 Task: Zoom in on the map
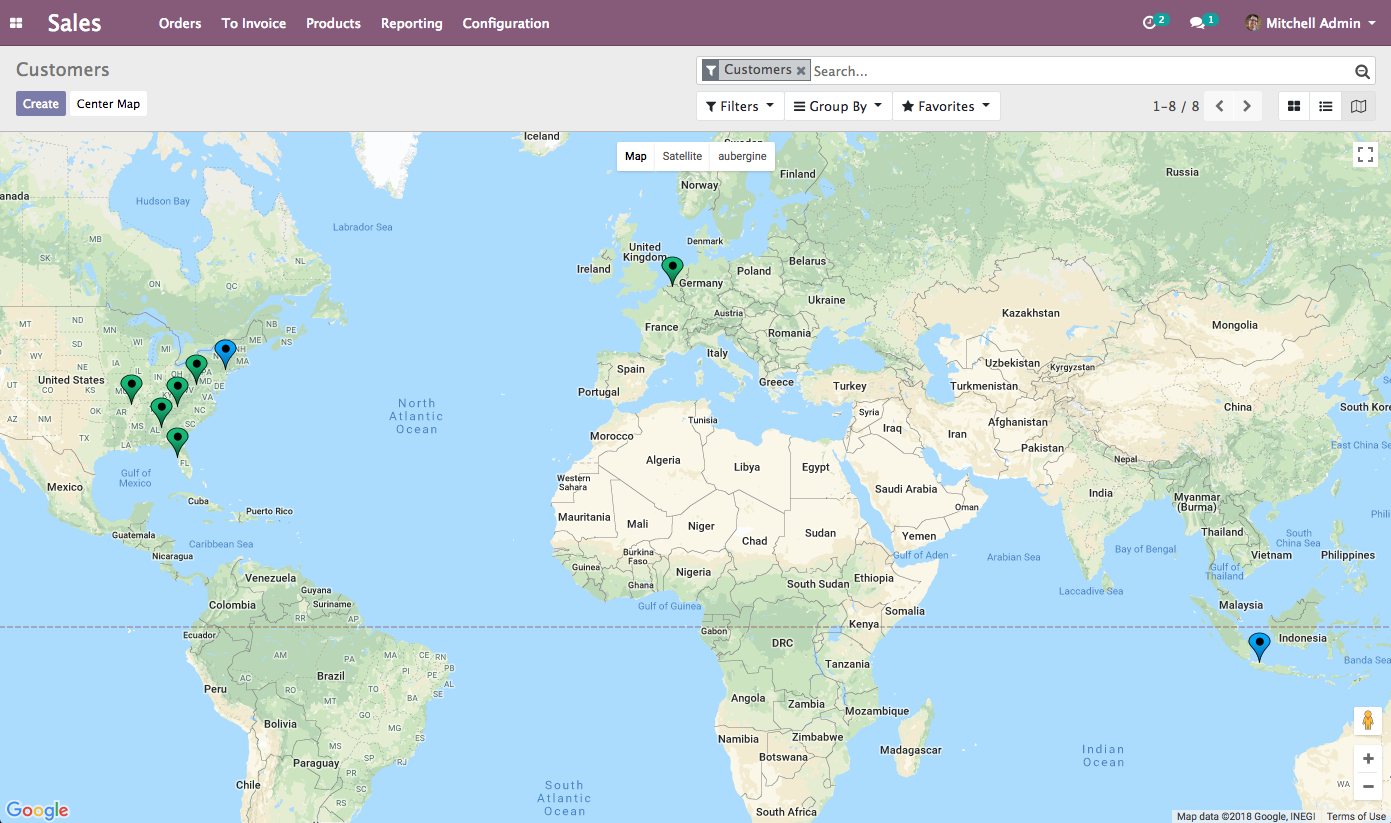pyautogui.click(x=1368, y=759)
